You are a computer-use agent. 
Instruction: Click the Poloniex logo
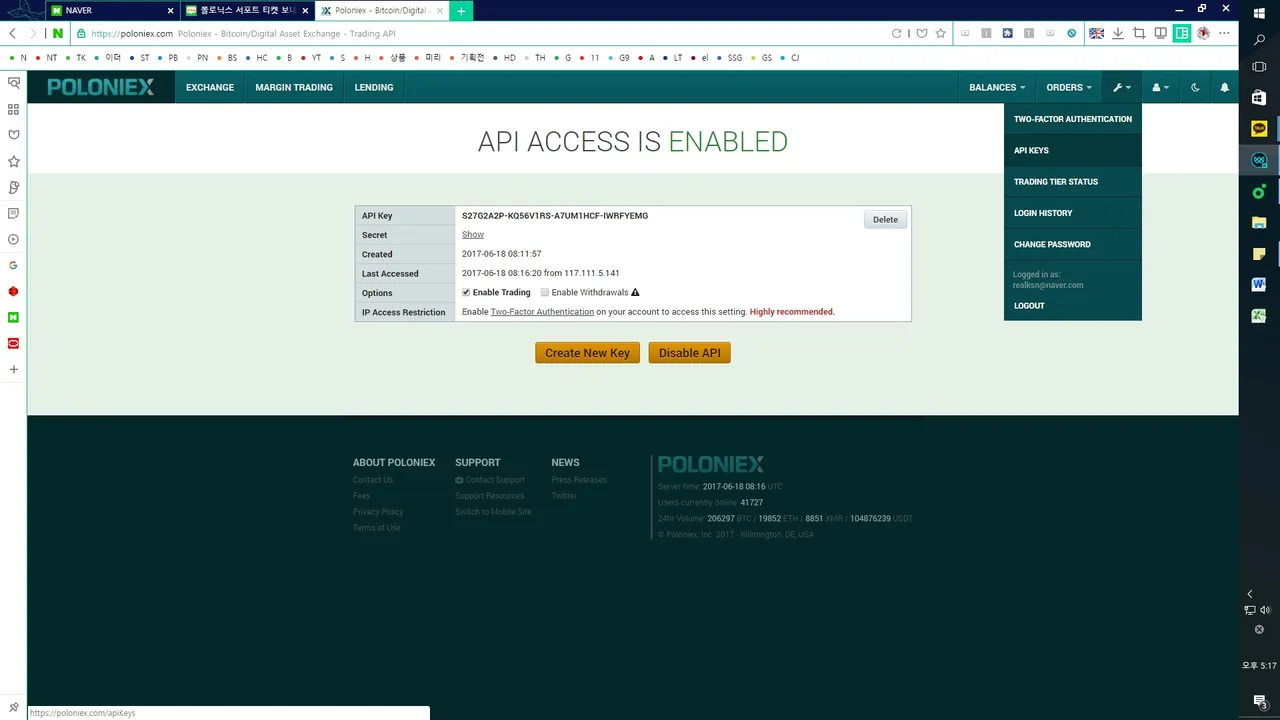click(x=101, y=87)
